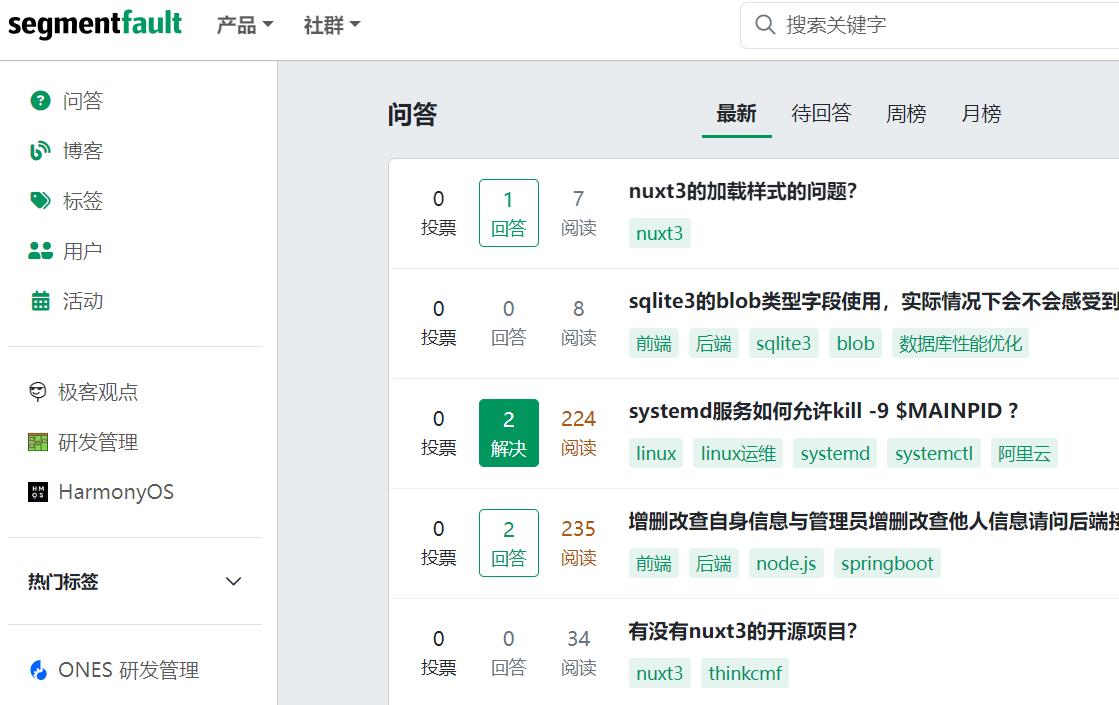Switch to the 周榜 tab
This screenshot has height=705, width=1119.
pyautogui.click(x=906, y=114)
